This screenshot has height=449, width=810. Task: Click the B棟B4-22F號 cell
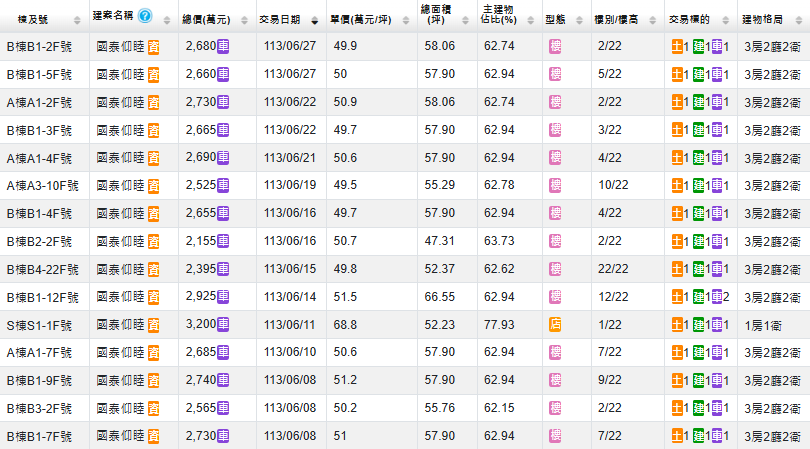click(42, 270)
